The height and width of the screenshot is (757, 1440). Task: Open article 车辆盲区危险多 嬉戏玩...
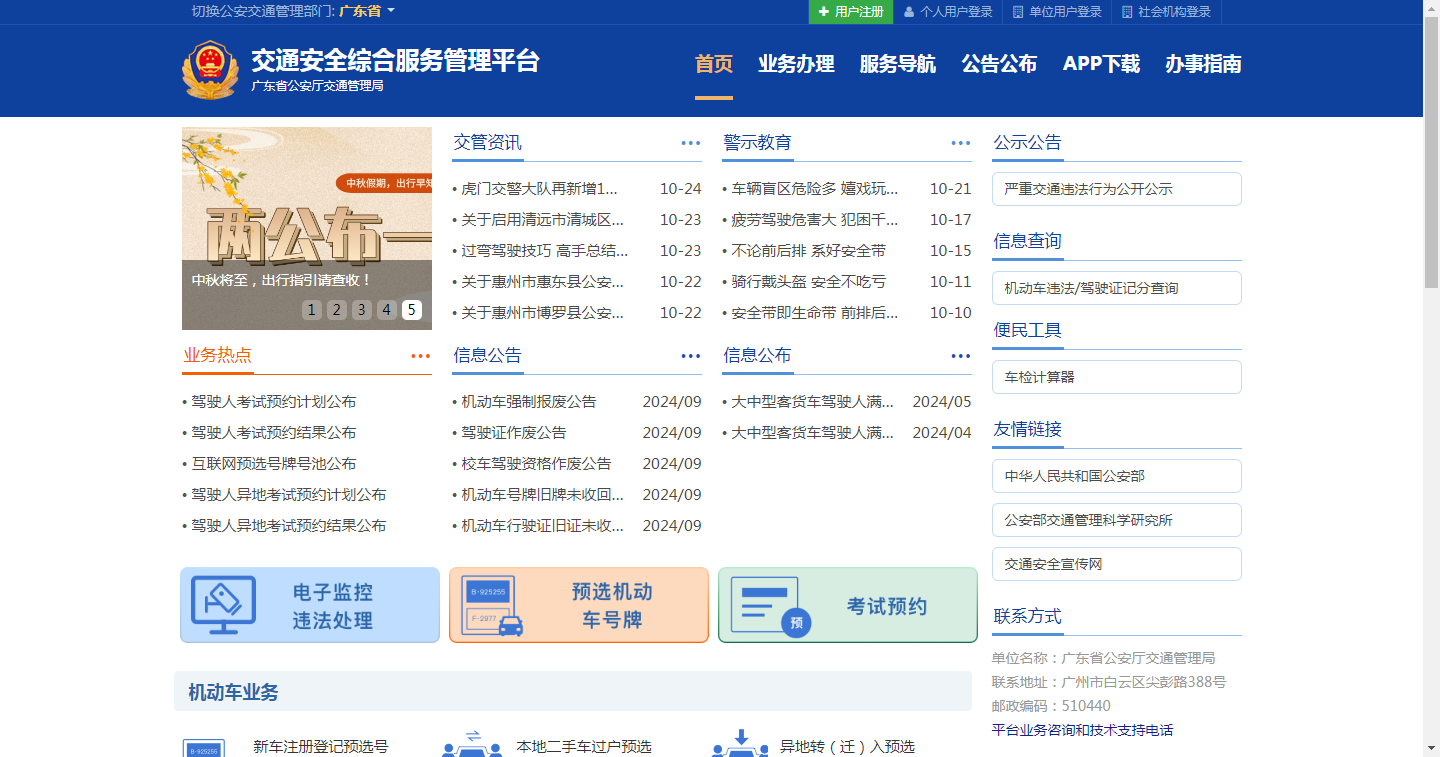click(x=815, y=189)
